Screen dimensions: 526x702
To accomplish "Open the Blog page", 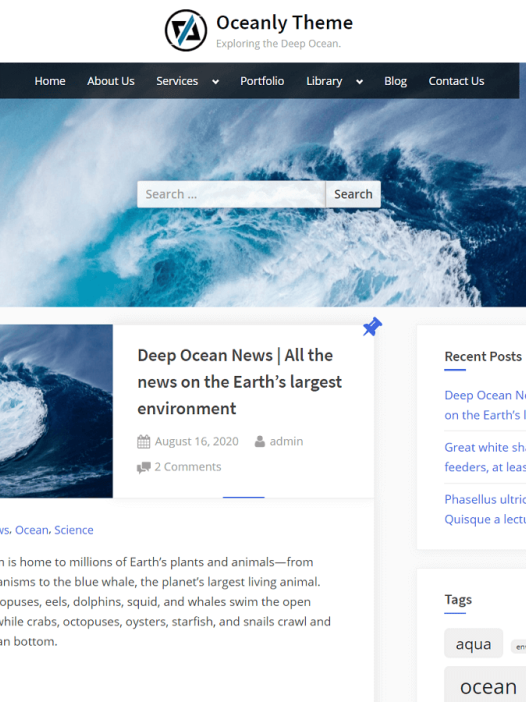I will 395,81.
